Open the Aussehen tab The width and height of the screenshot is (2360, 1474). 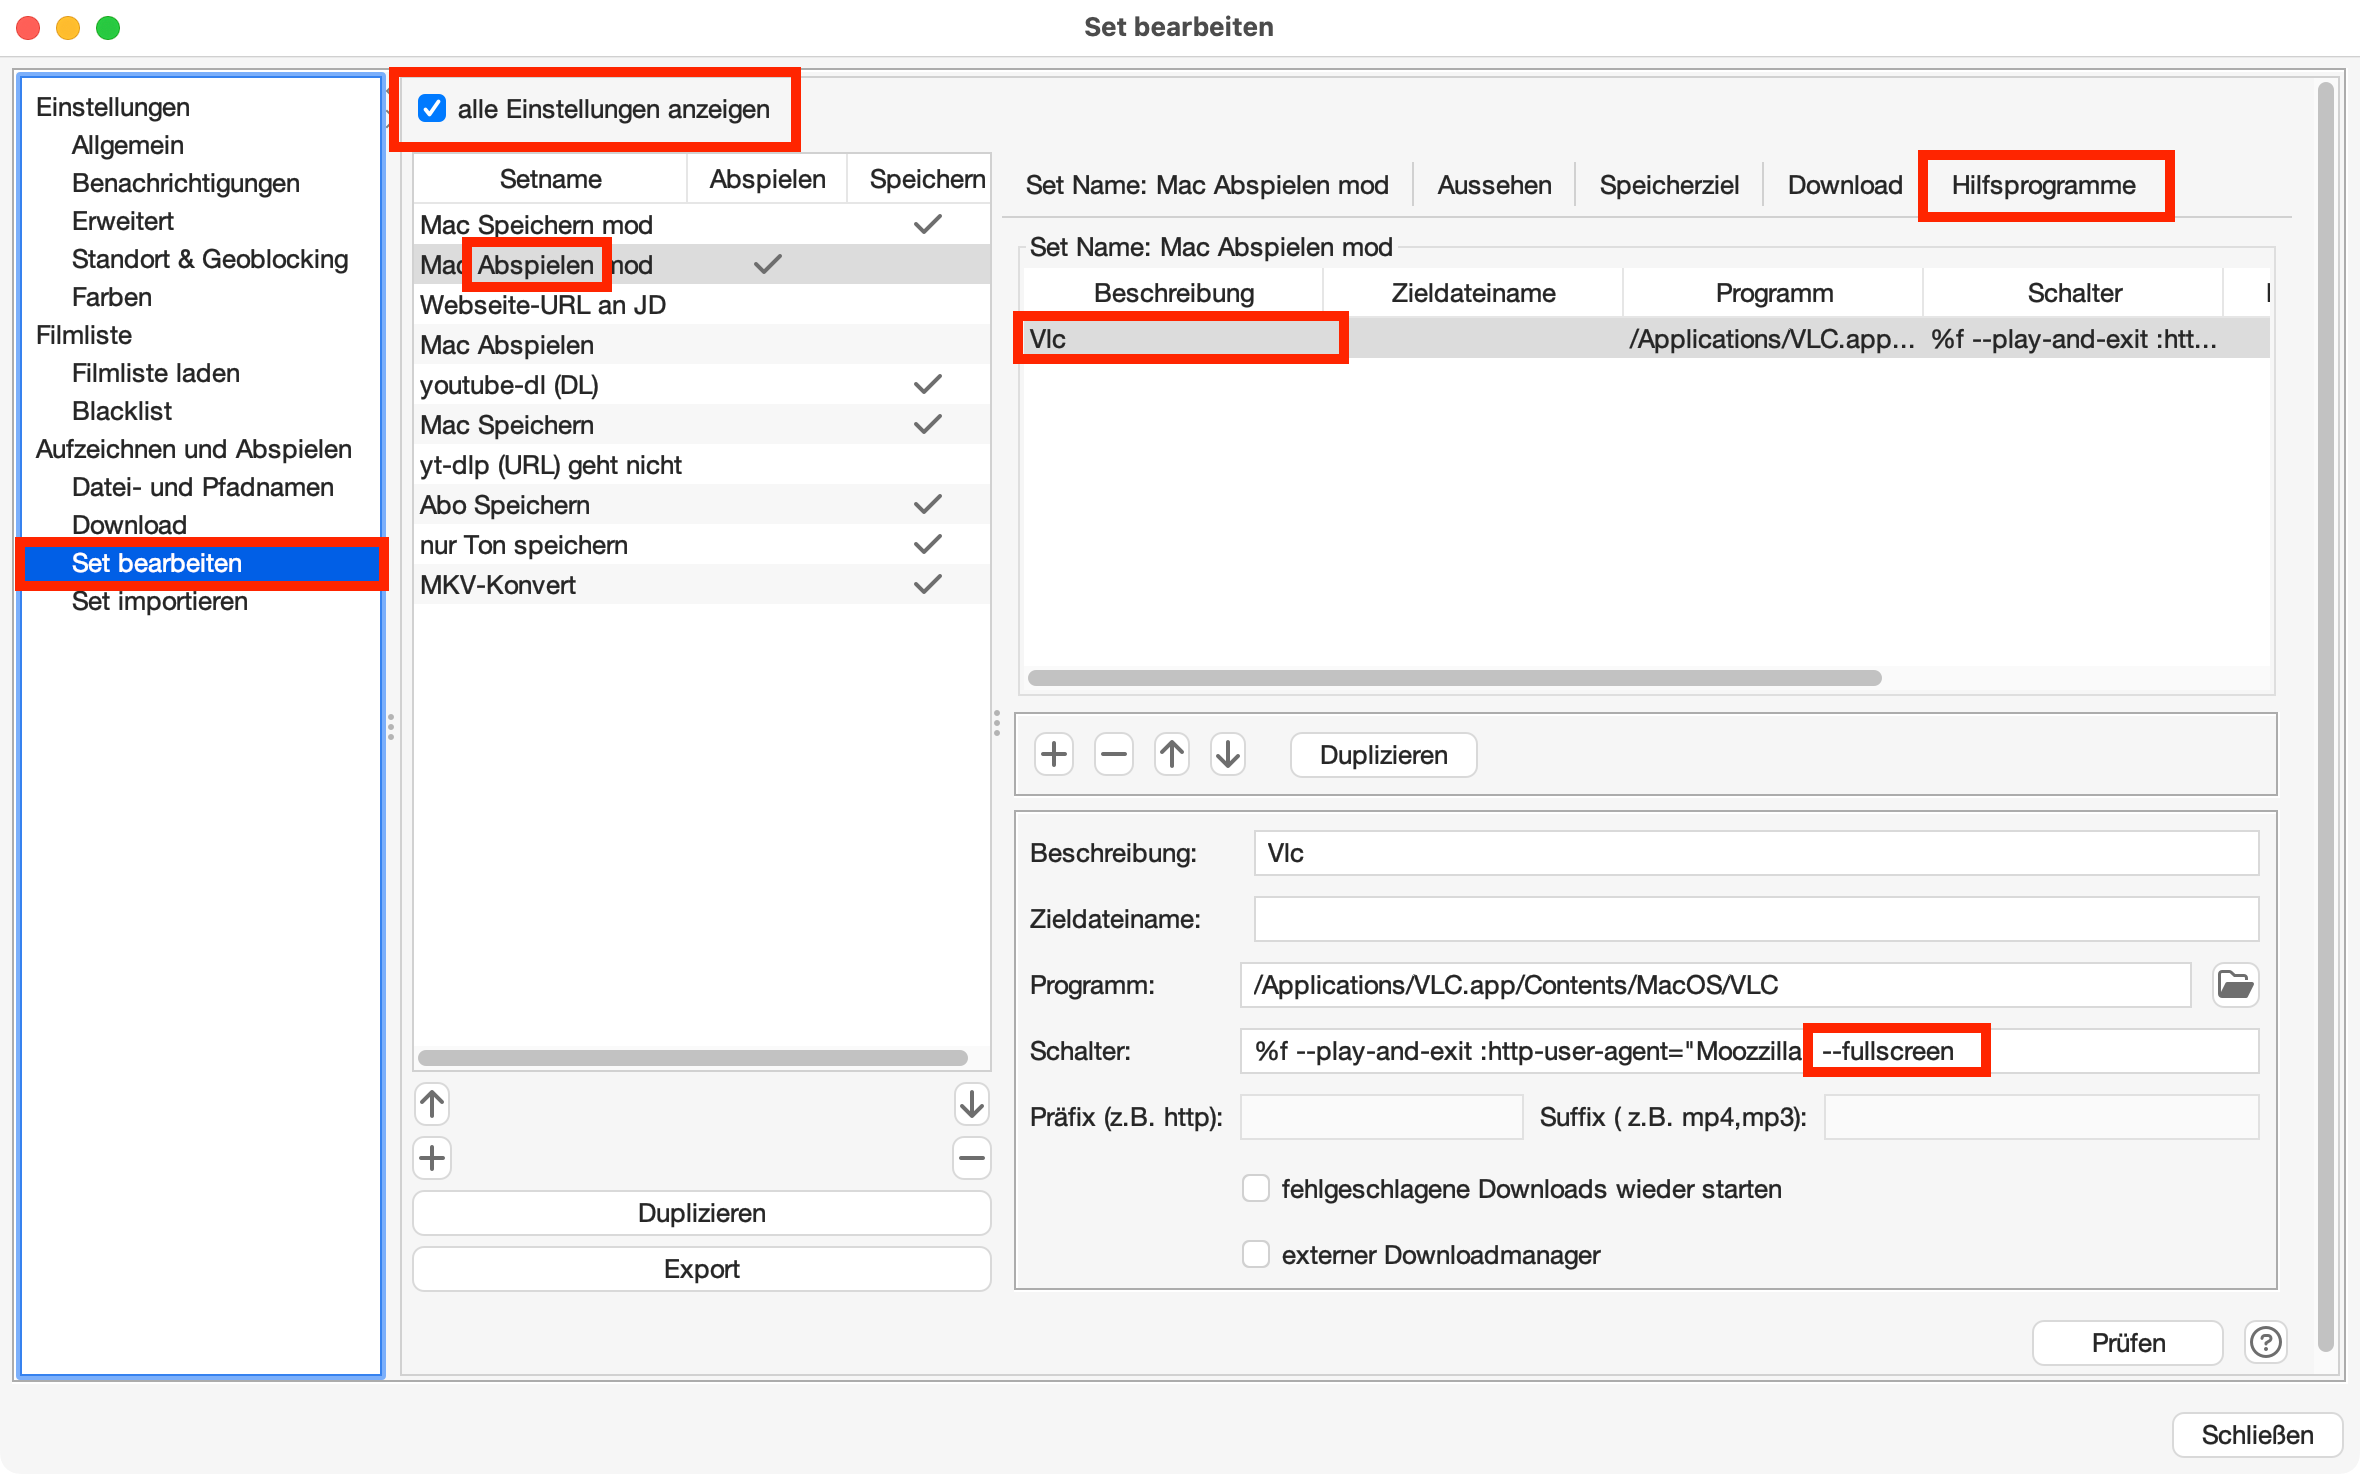click(1494, 185)
